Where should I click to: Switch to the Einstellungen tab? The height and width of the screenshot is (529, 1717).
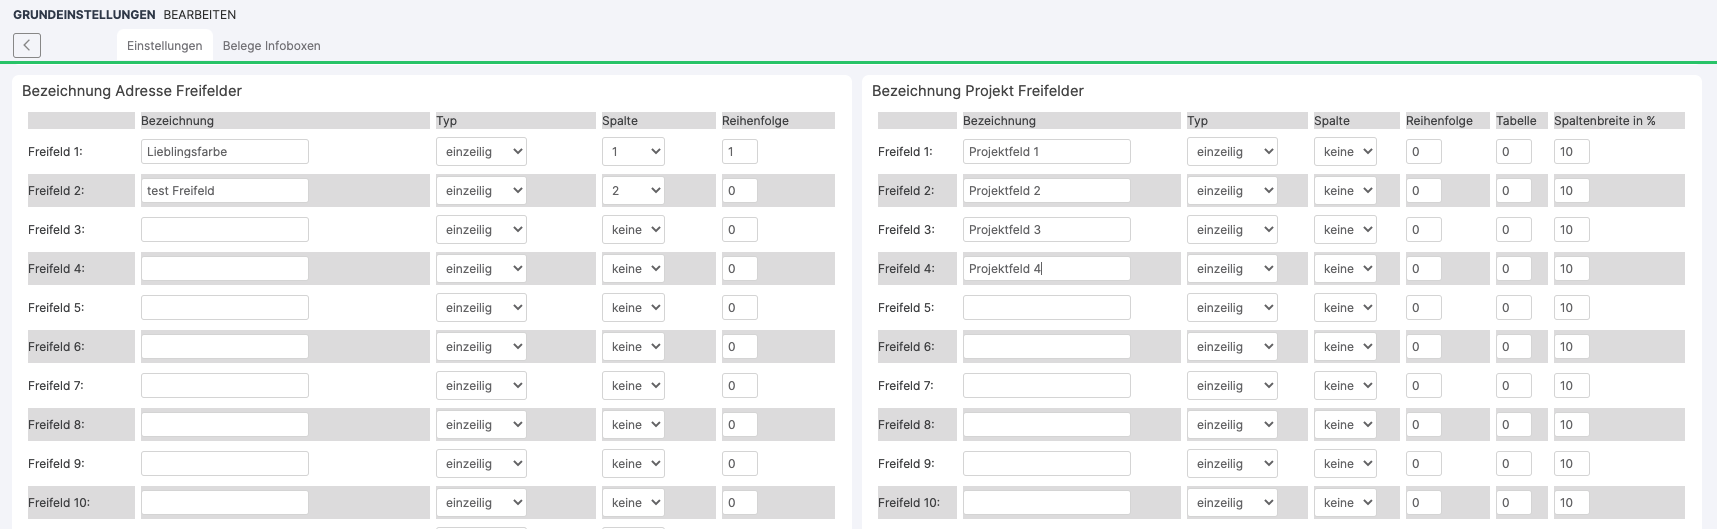[x=165, y=46]
